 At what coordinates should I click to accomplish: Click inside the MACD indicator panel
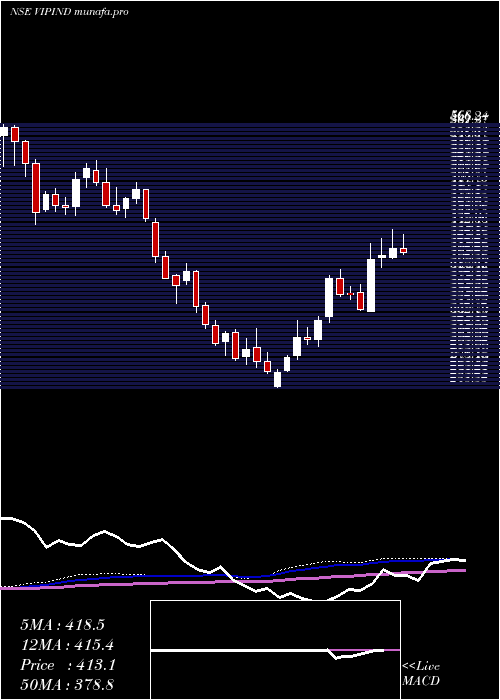[x=275, y=650]
